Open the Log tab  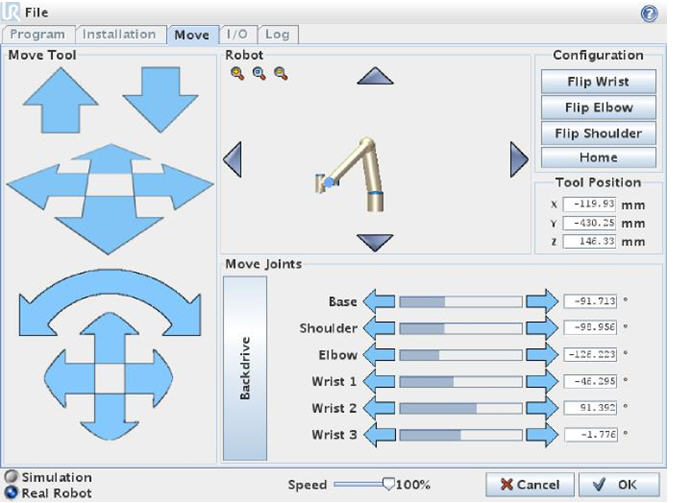[x=277, y=34]
